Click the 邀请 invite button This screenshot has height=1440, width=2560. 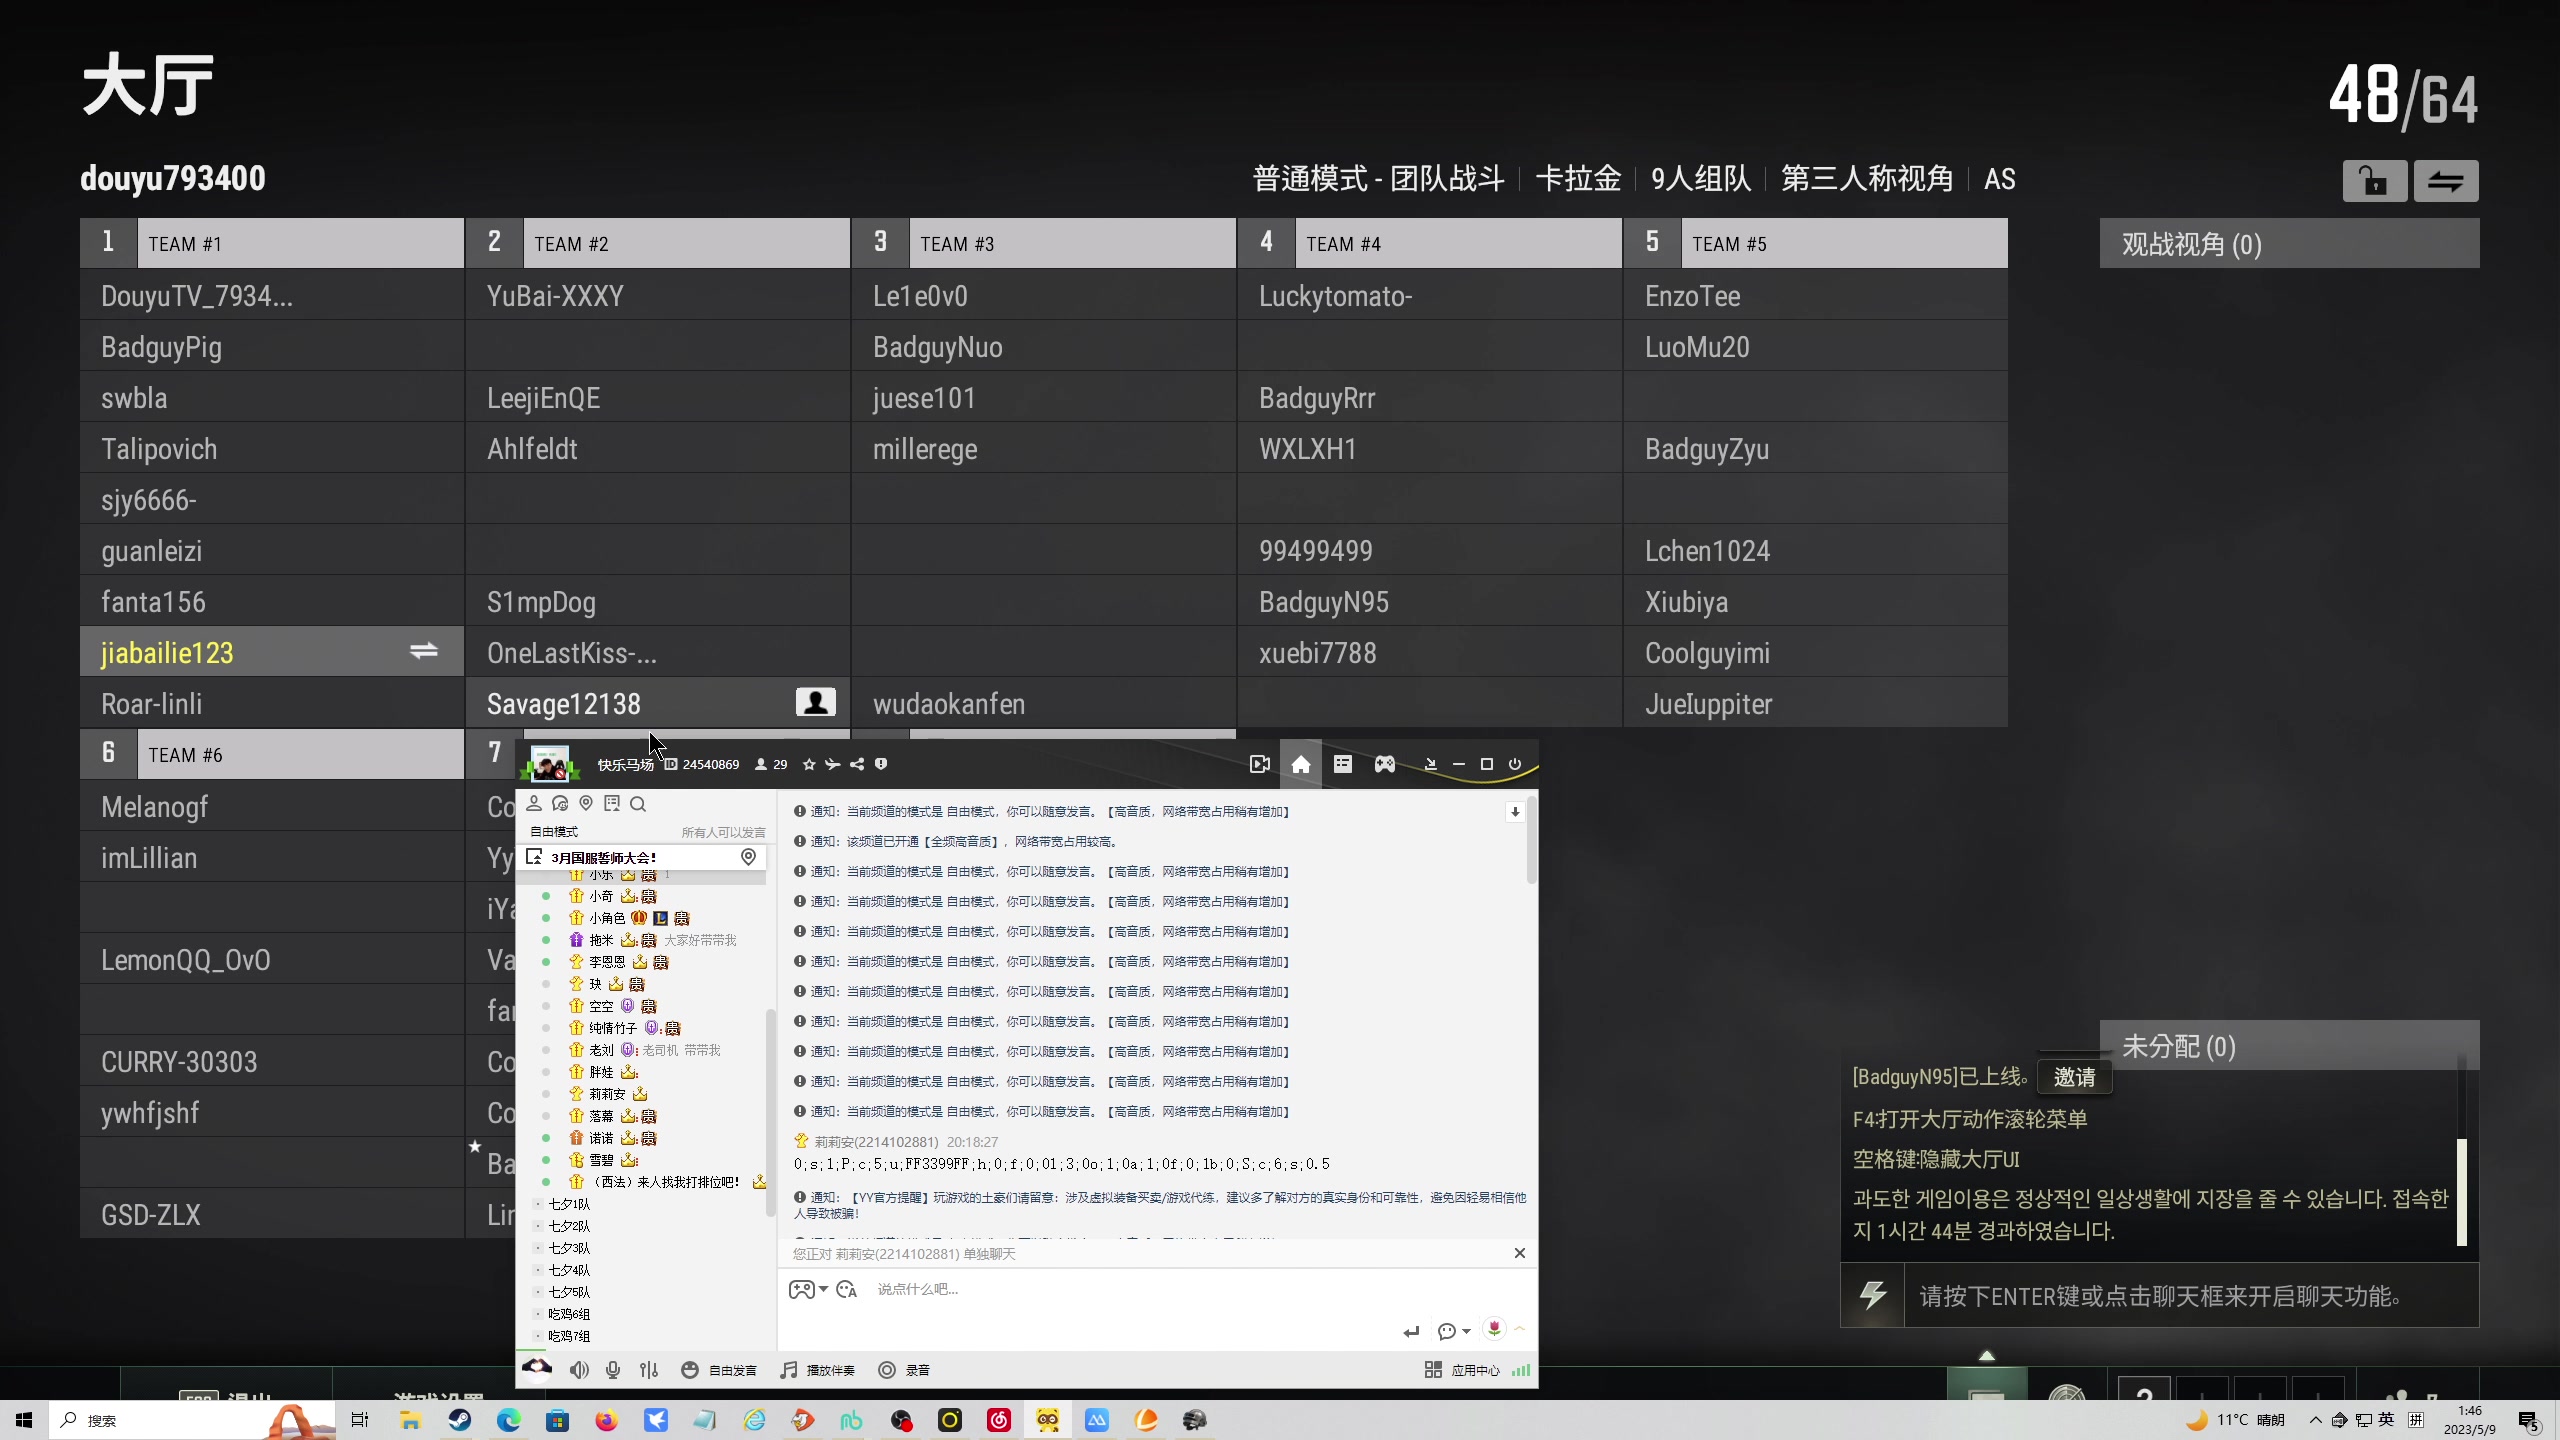point(2075,1077)
